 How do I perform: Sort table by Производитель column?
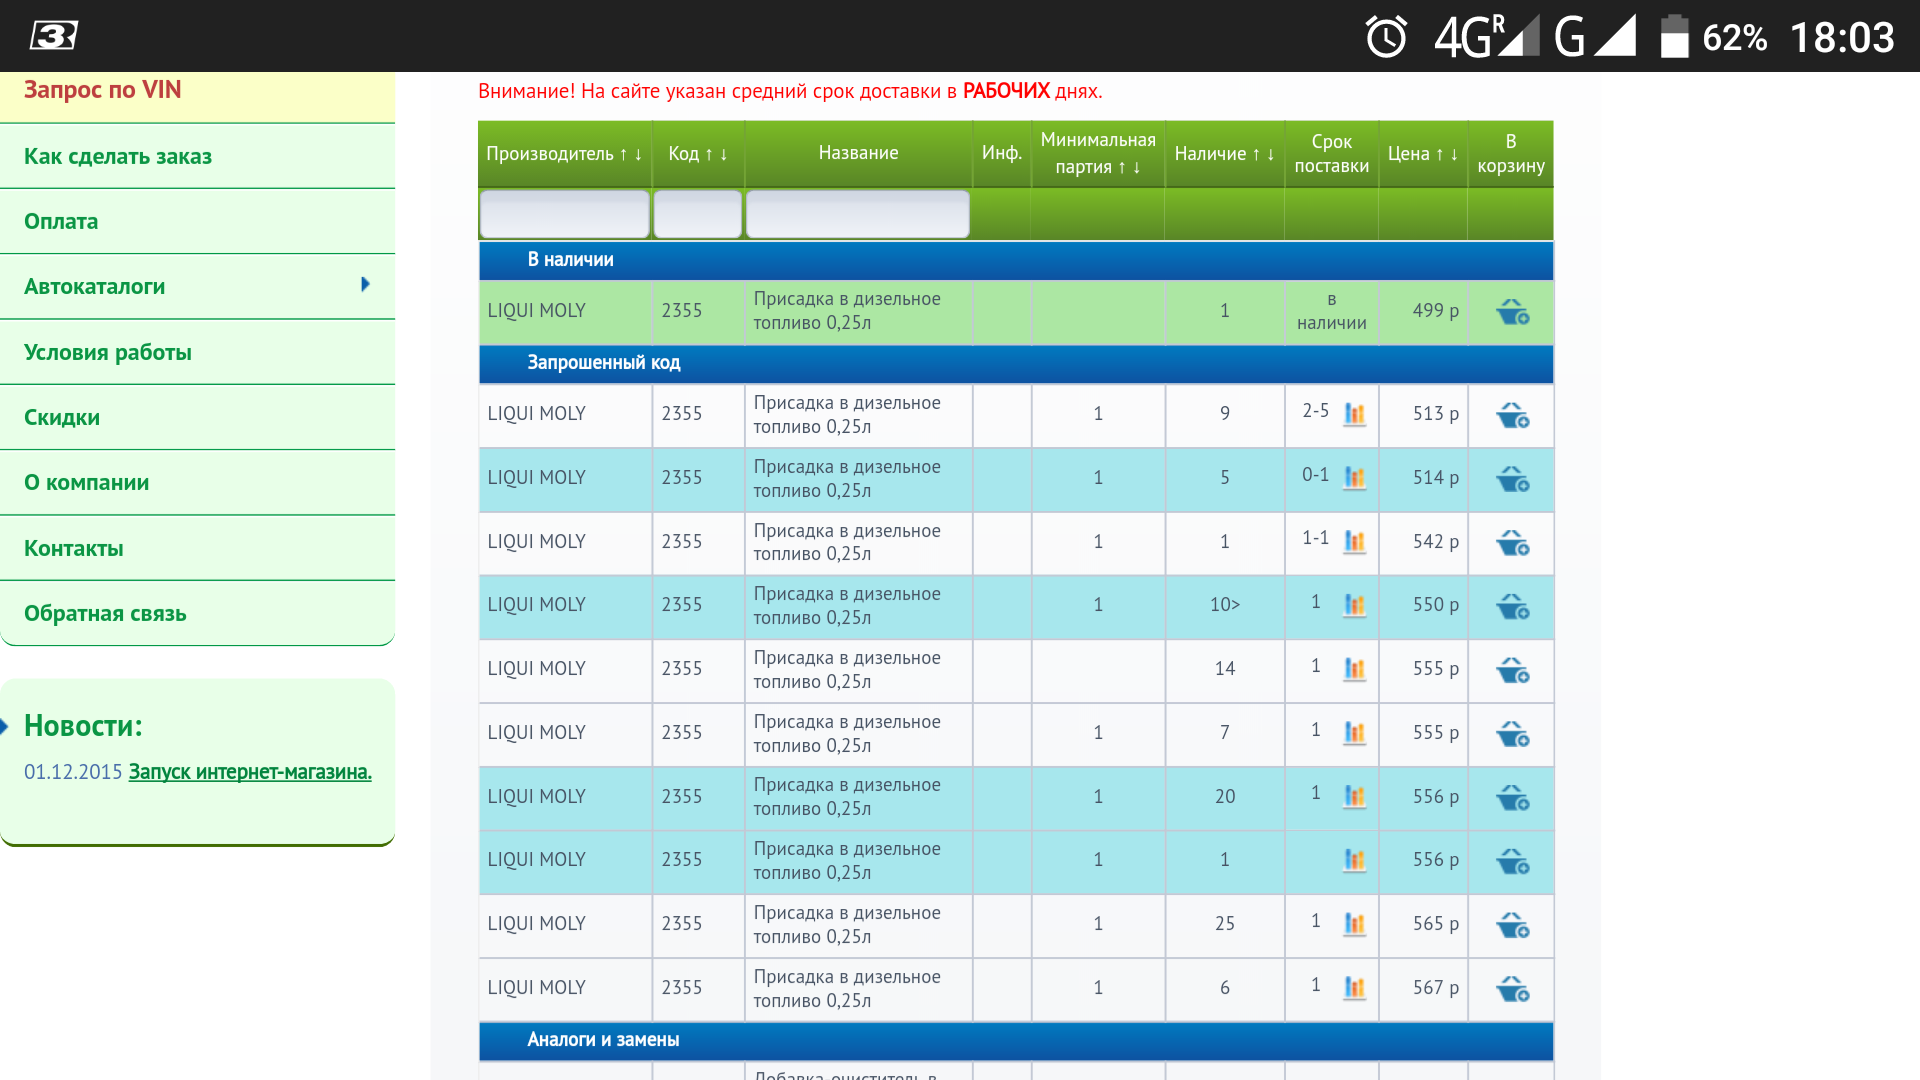564,154
